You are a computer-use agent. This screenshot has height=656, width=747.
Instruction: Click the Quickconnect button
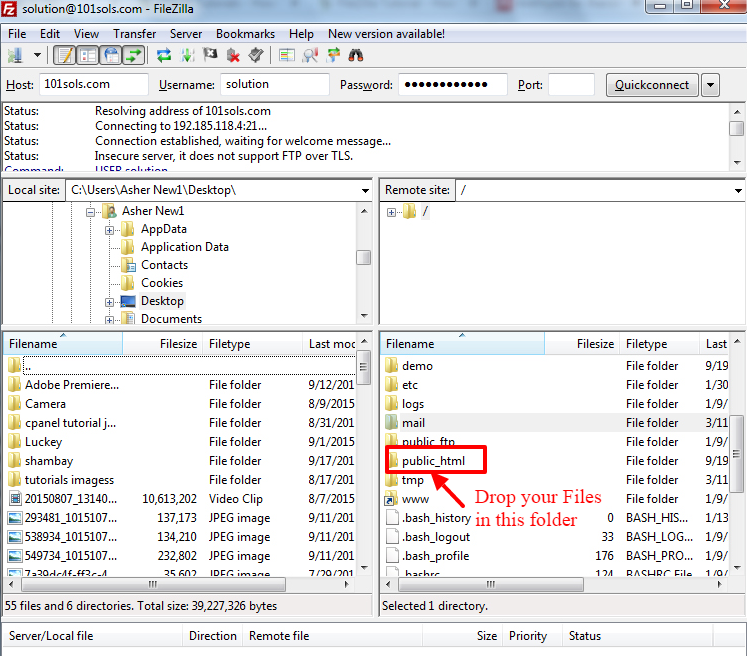652,85
